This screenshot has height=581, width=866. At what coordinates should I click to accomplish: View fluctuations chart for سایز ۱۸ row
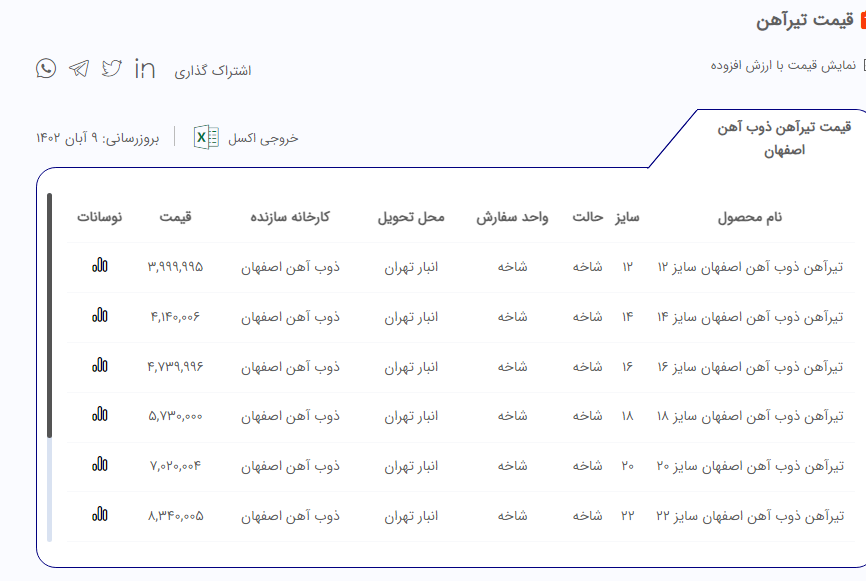tap(100, 415)
